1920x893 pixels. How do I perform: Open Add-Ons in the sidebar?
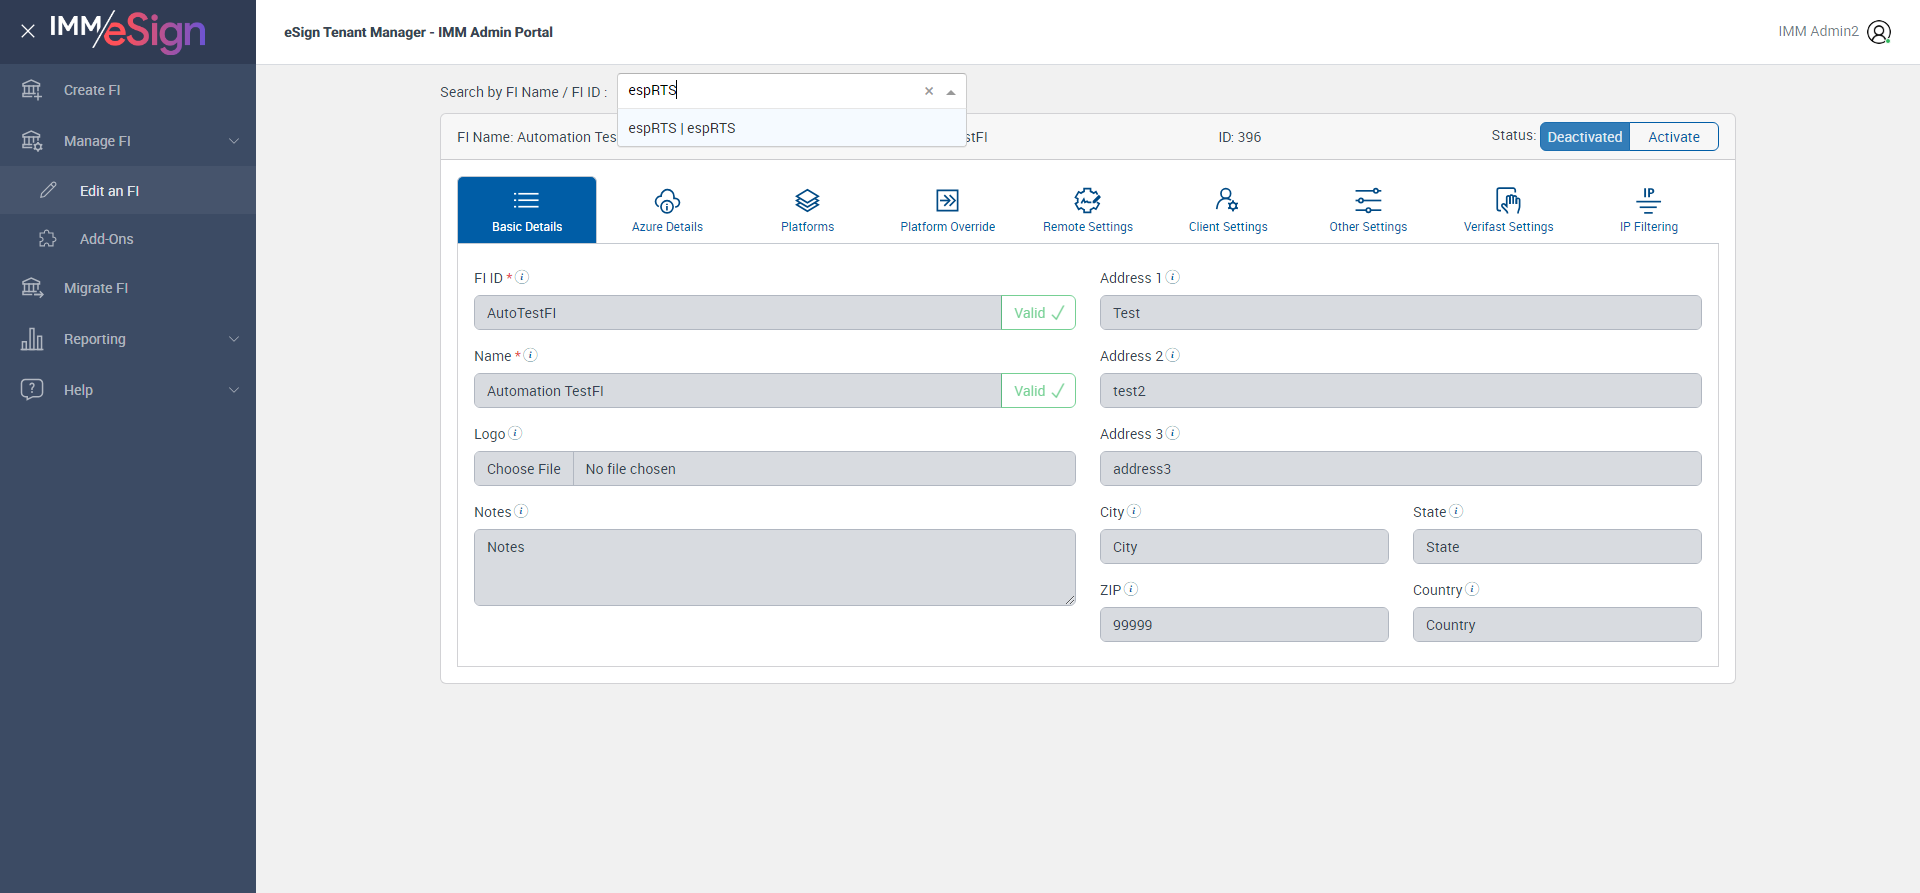coord(128,238)
